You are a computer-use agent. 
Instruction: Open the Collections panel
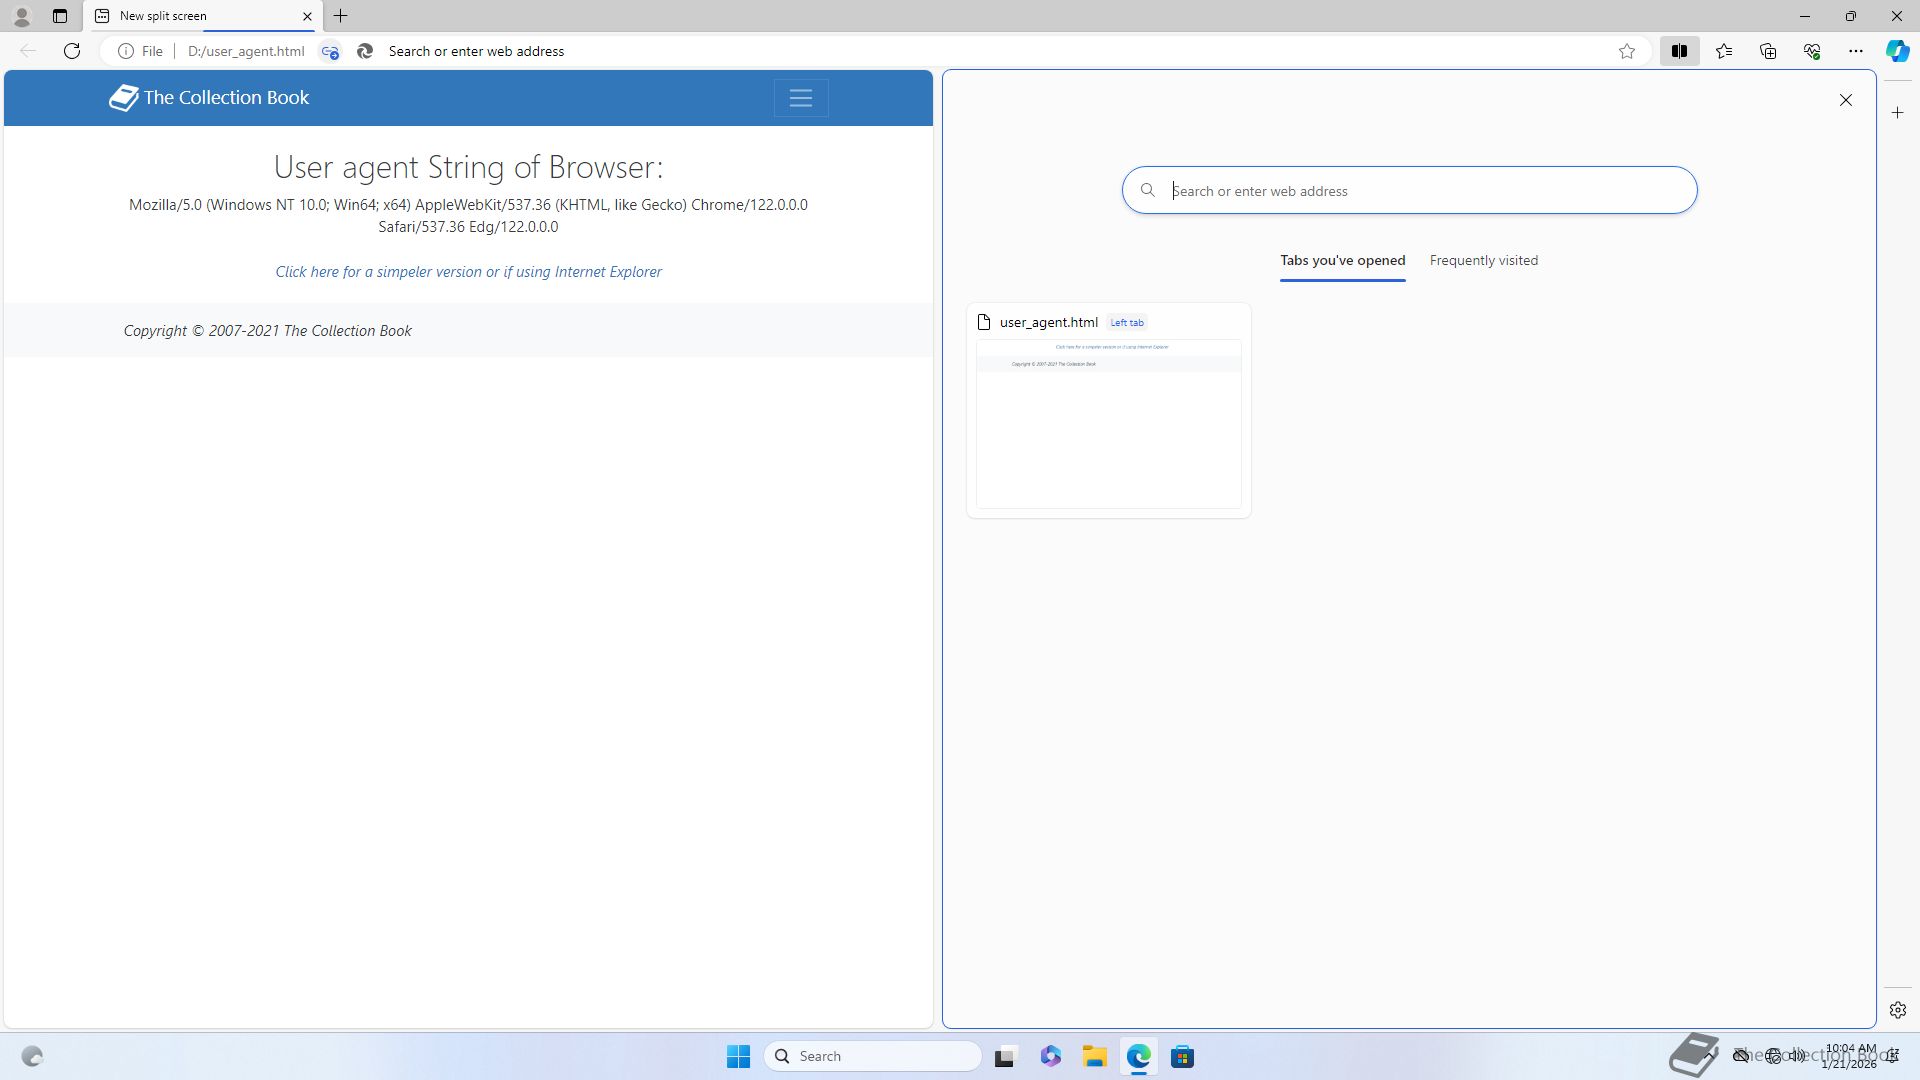pos(1768,51)
